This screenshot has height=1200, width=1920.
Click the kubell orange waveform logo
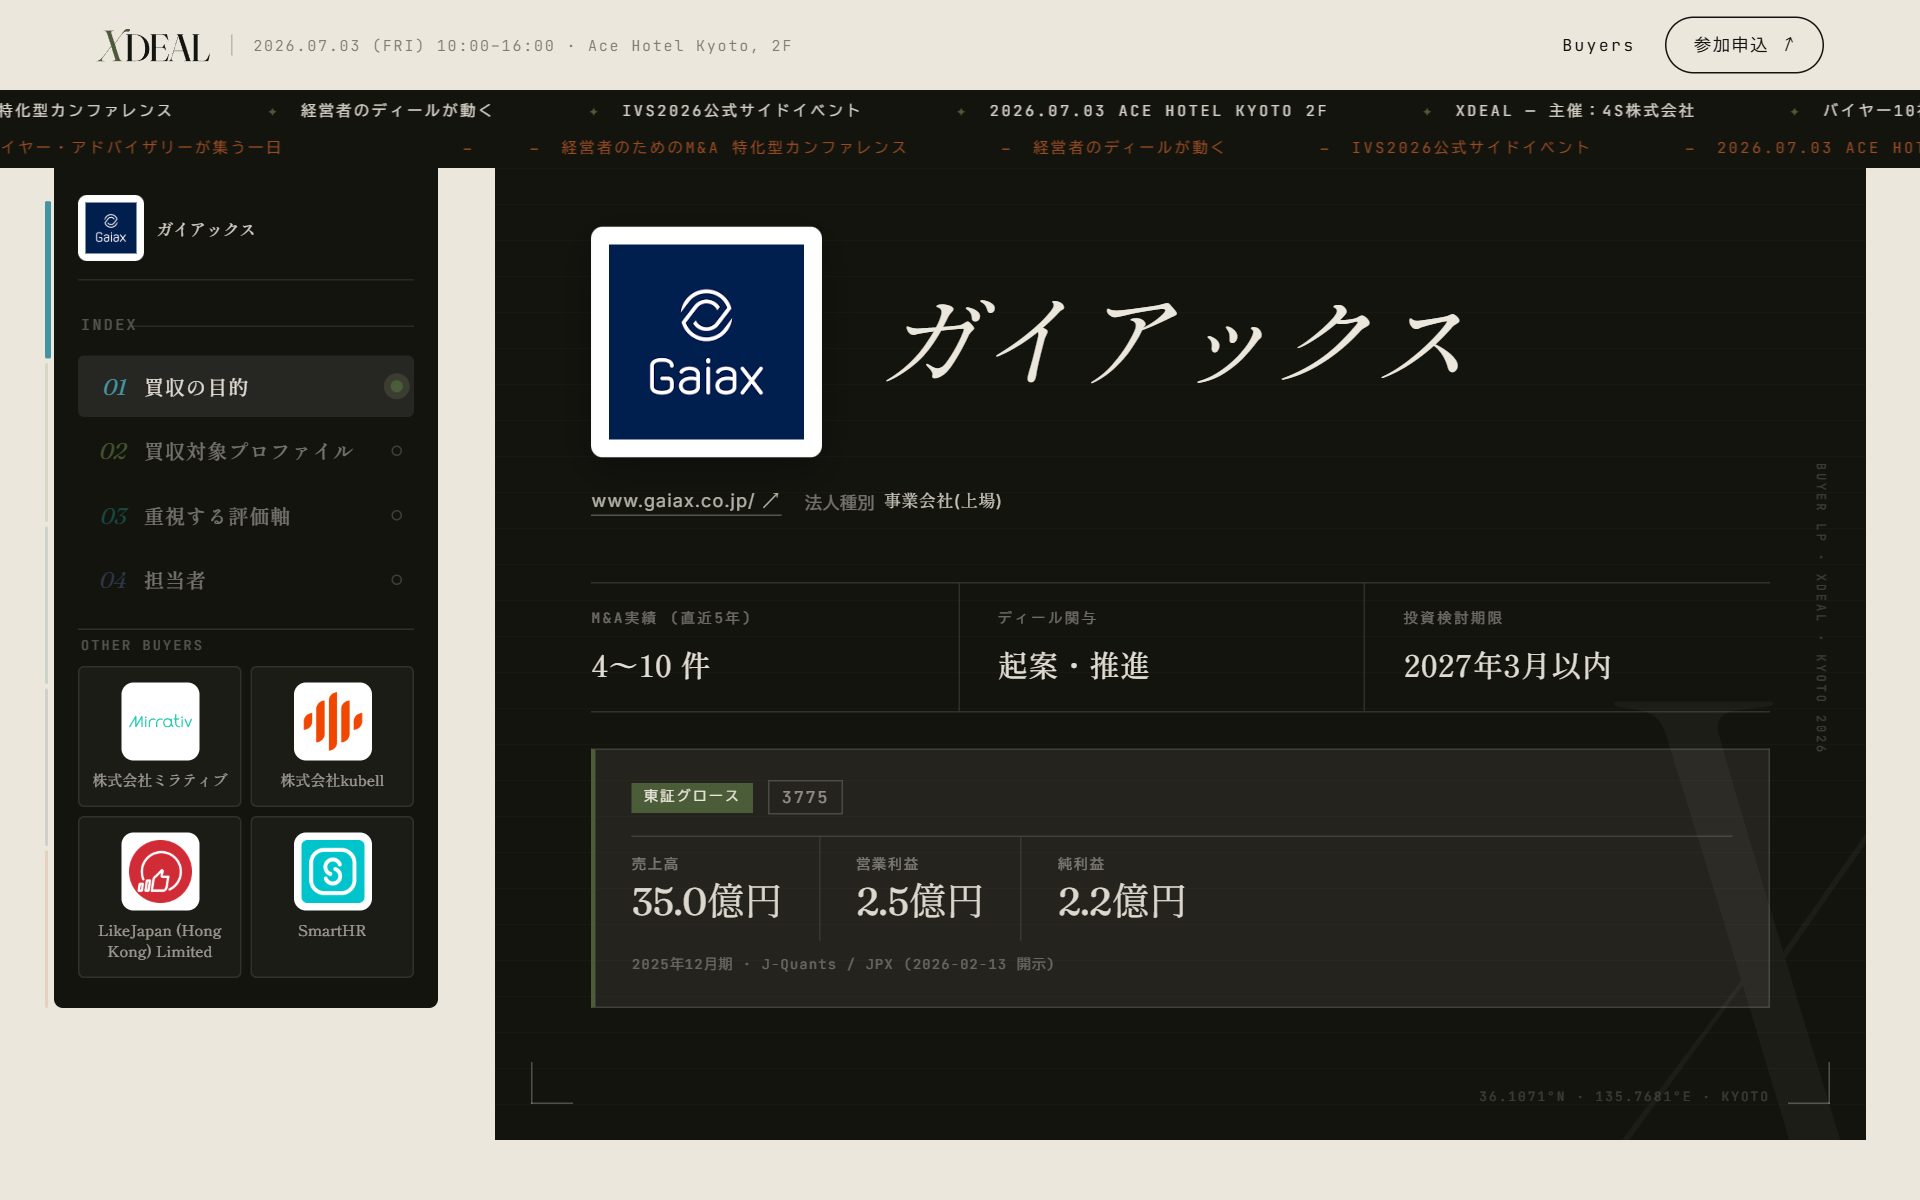tap(332, 721)
